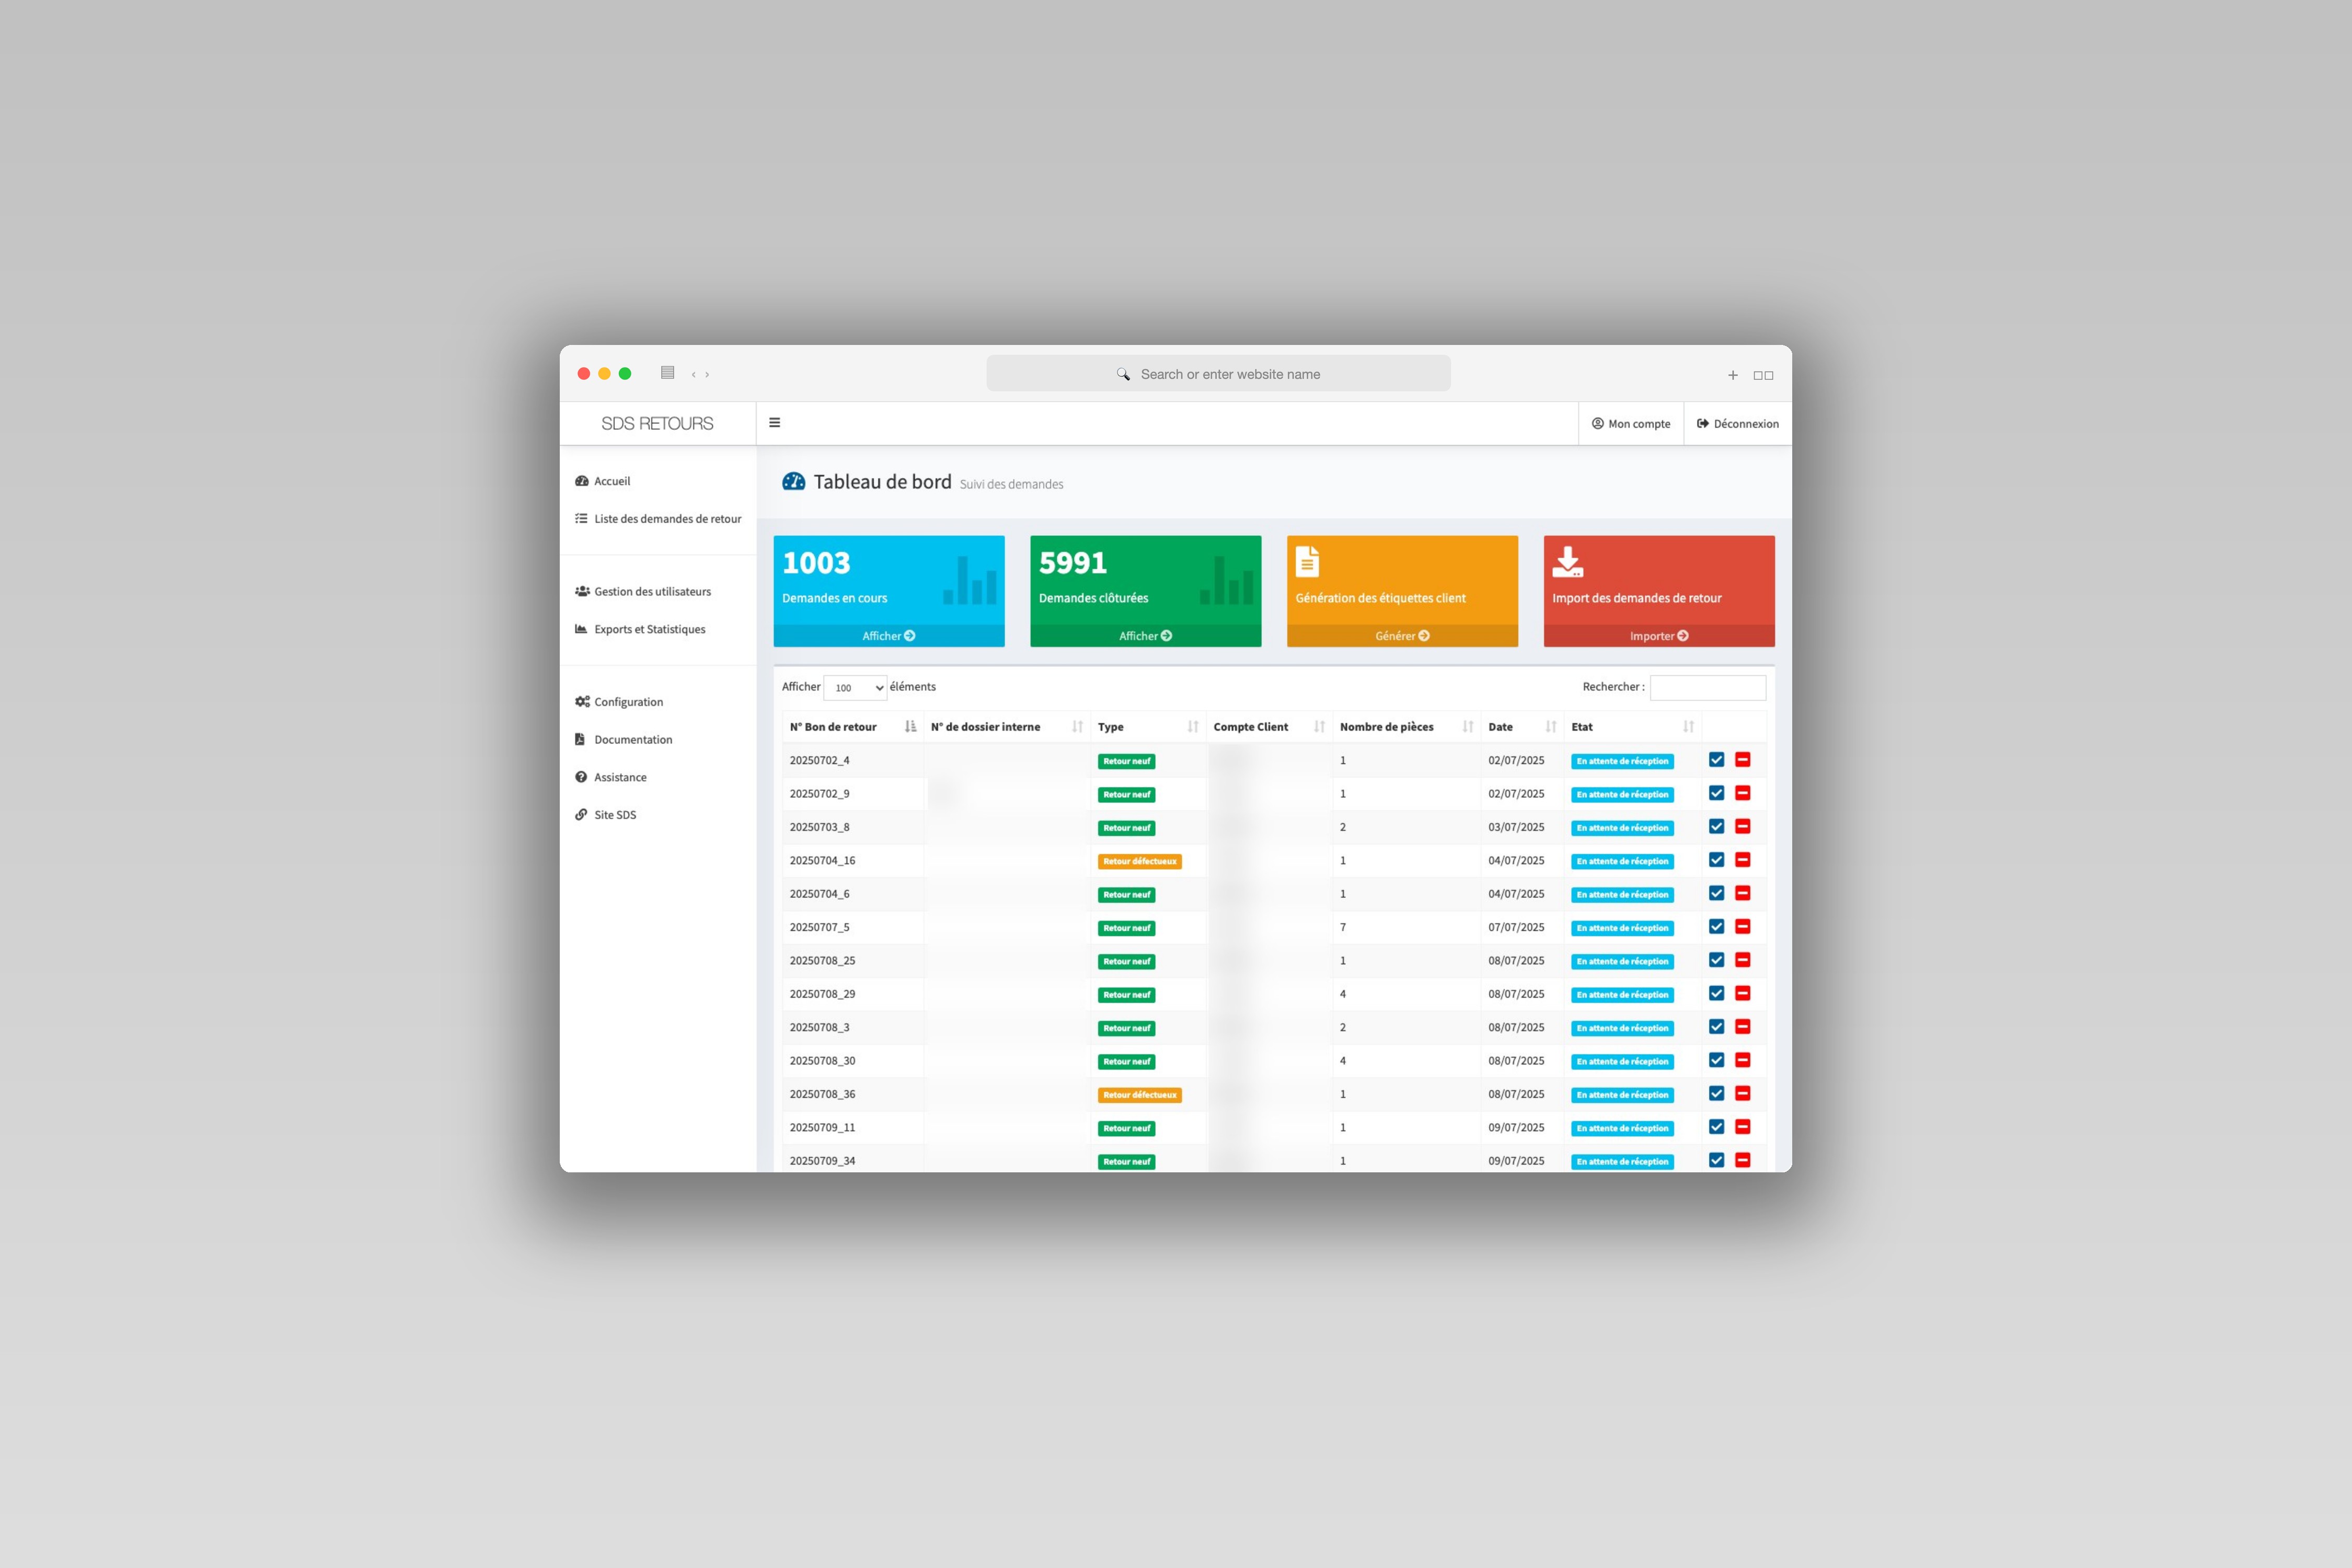Click the Déconnexion logout icon
Screen dimensions: 2352x1568
1703,423
